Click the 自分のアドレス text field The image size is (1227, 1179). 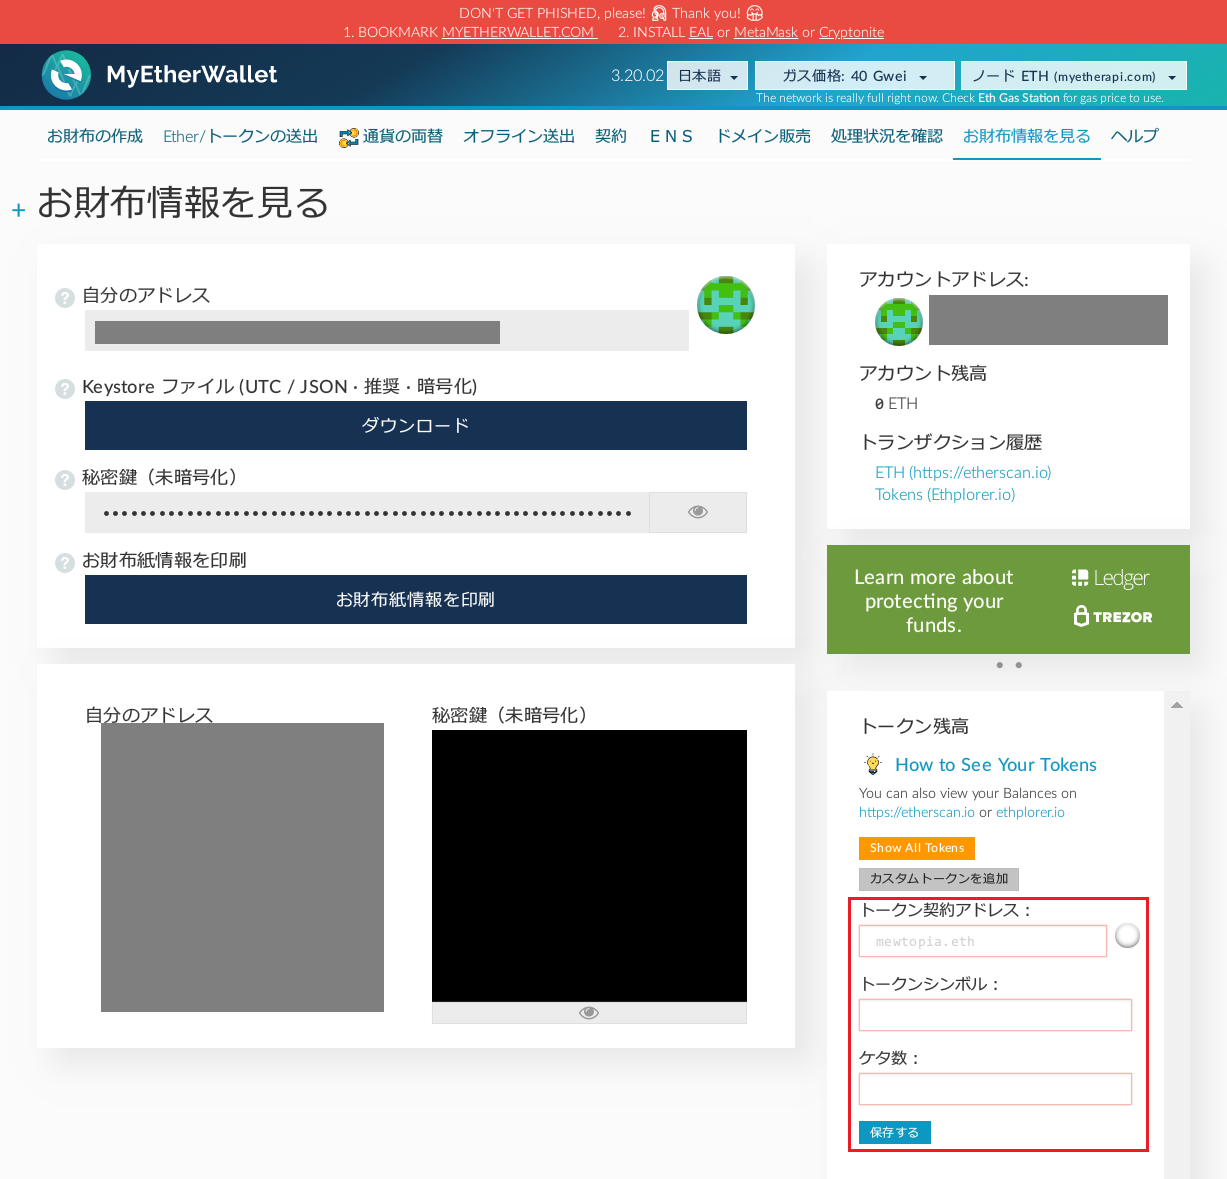point(387,331)
